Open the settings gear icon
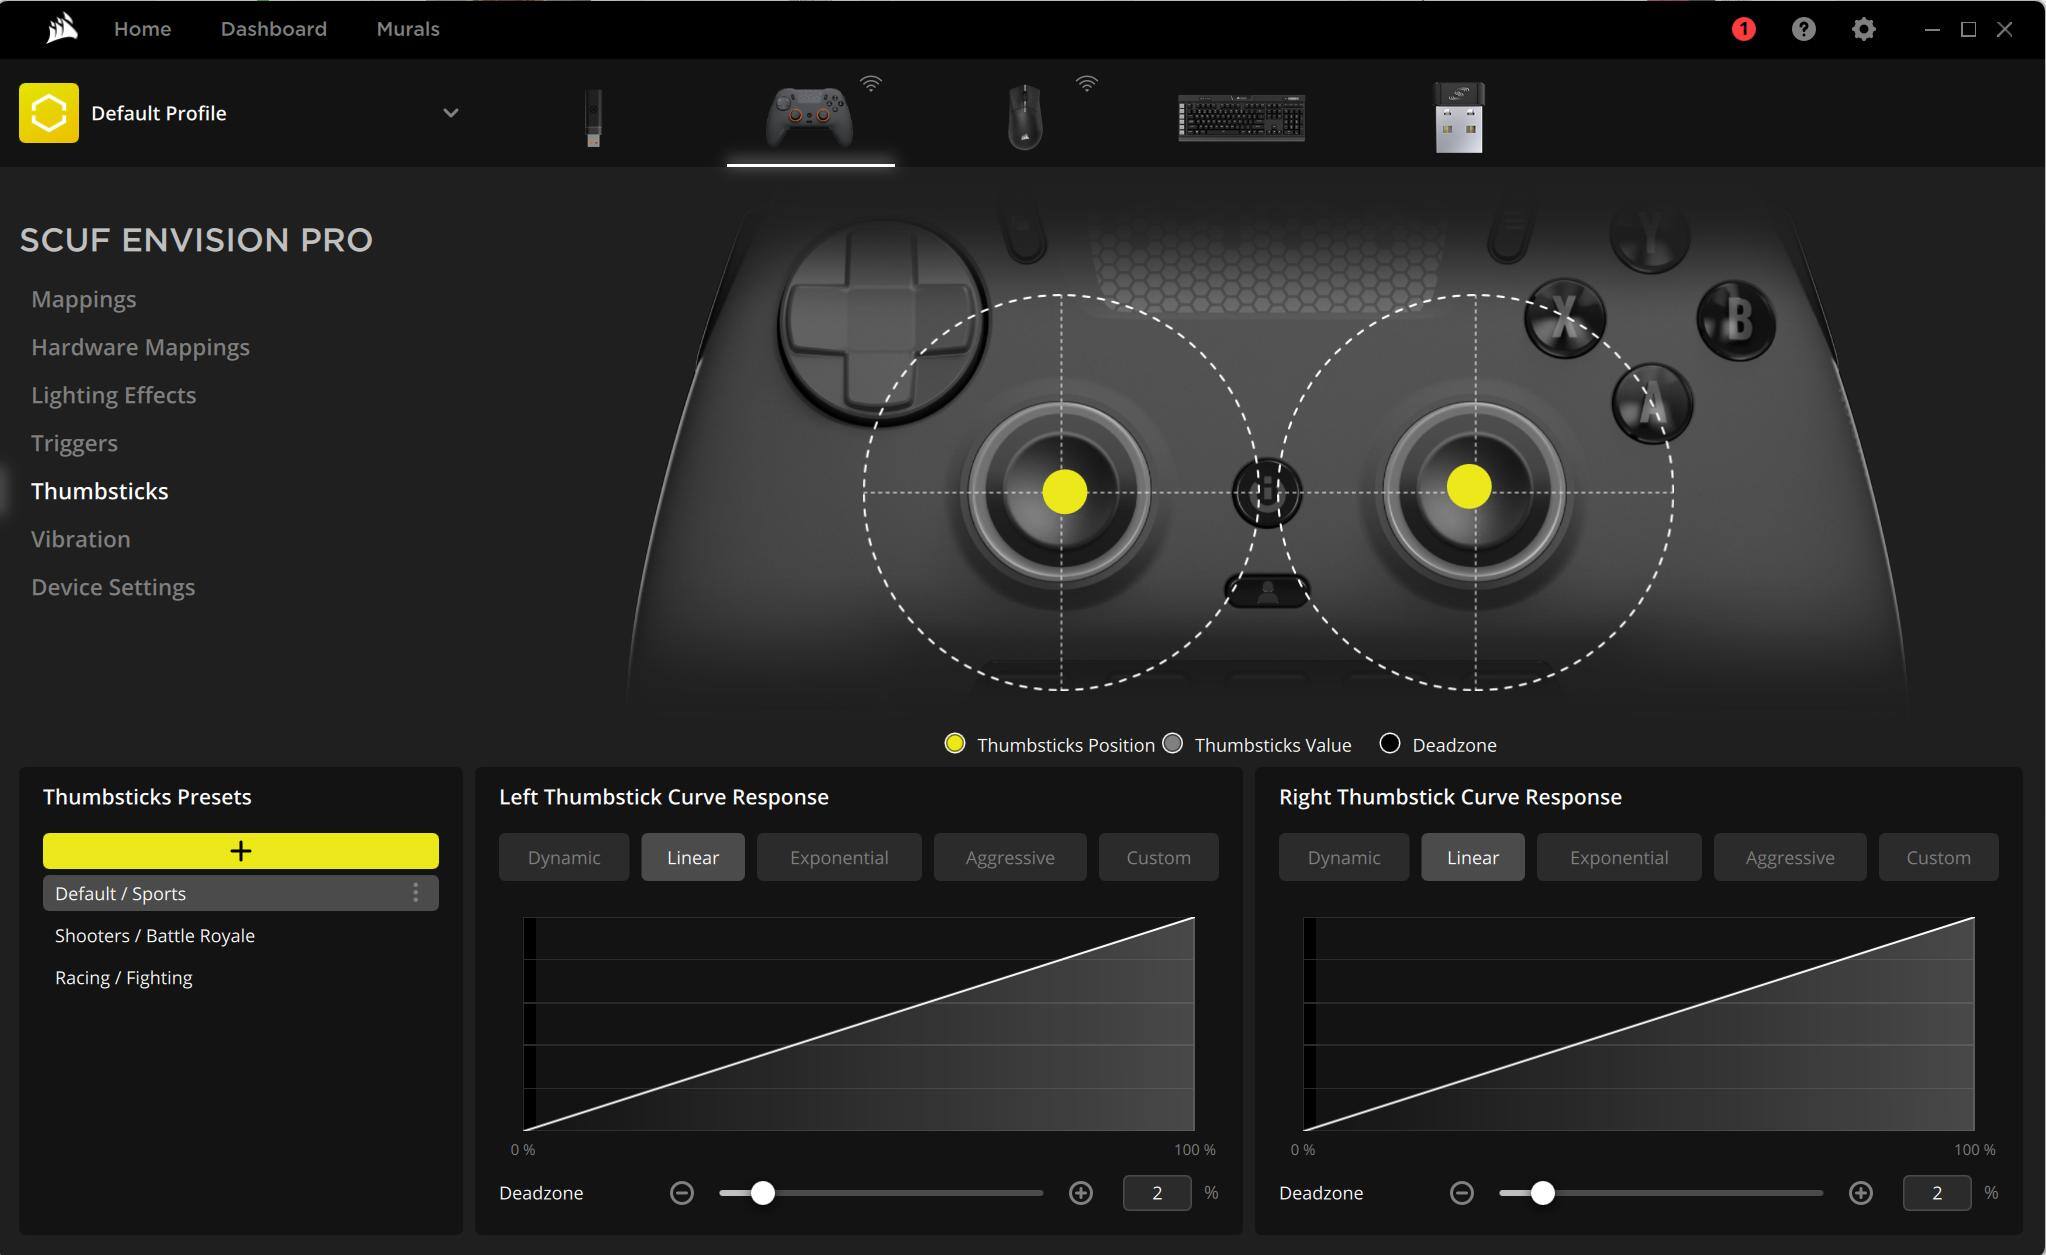 [x=1863, y=29]
